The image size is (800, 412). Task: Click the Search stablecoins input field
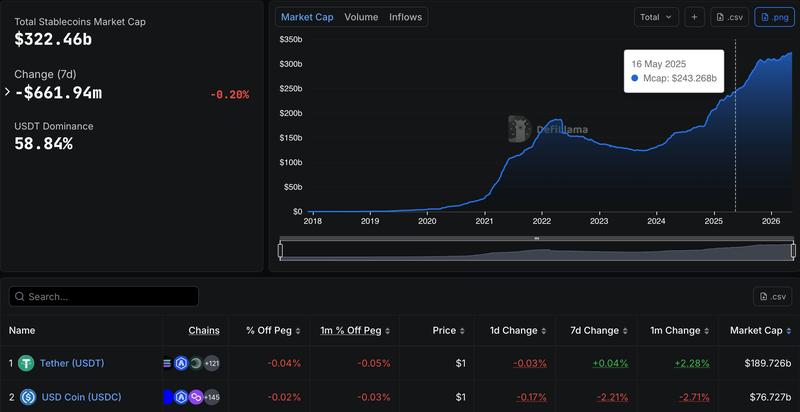tap(104, 296)
